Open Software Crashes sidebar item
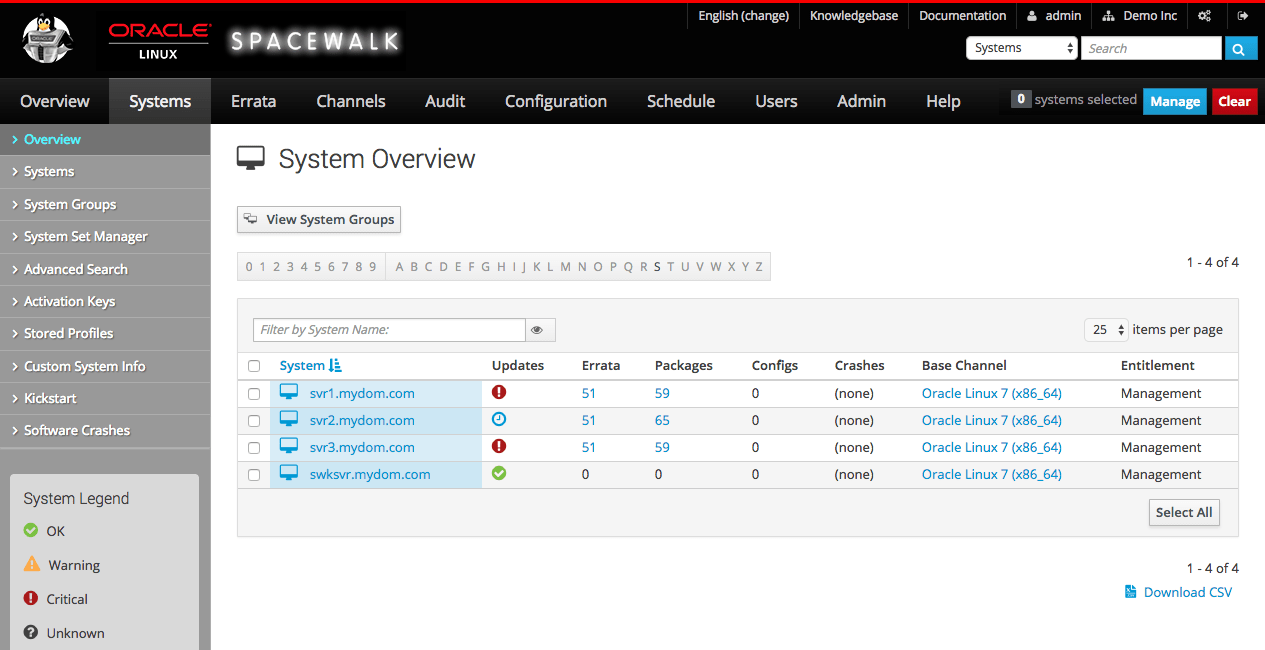Viewport: 1265px width, 650px height. pos(105,430)
